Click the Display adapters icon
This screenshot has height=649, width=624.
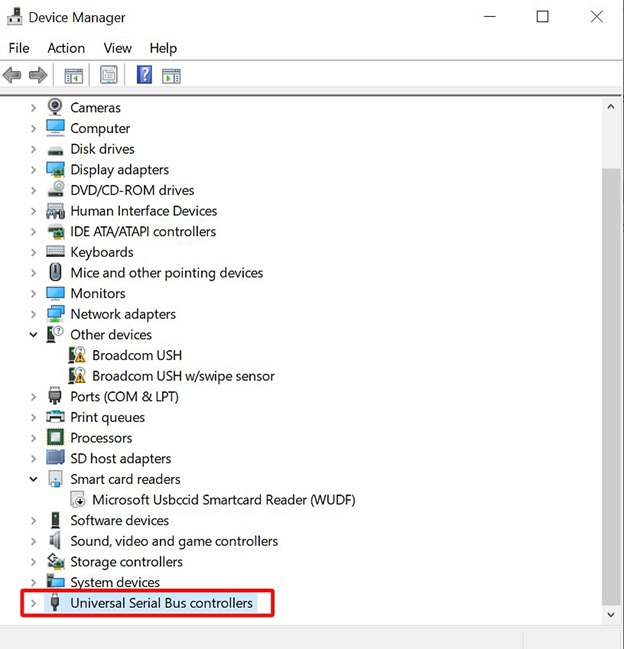click(x=55, y=169)
